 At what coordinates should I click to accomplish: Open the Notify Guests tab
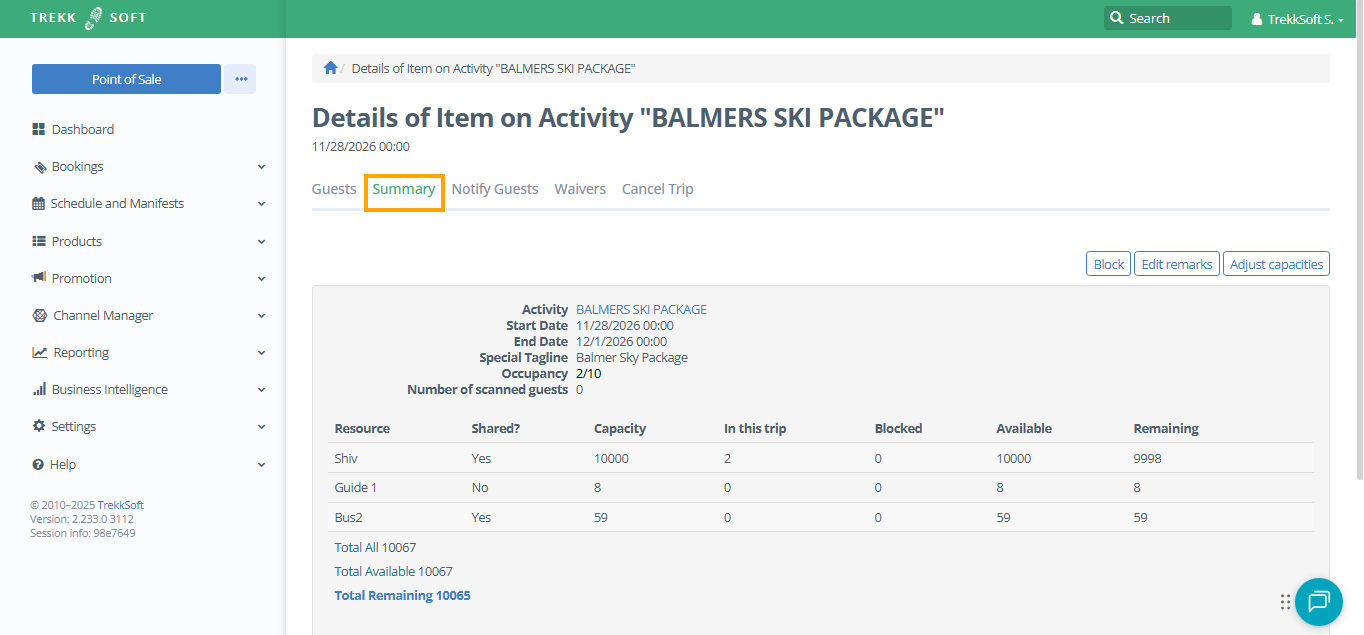(x=494, y=189)
